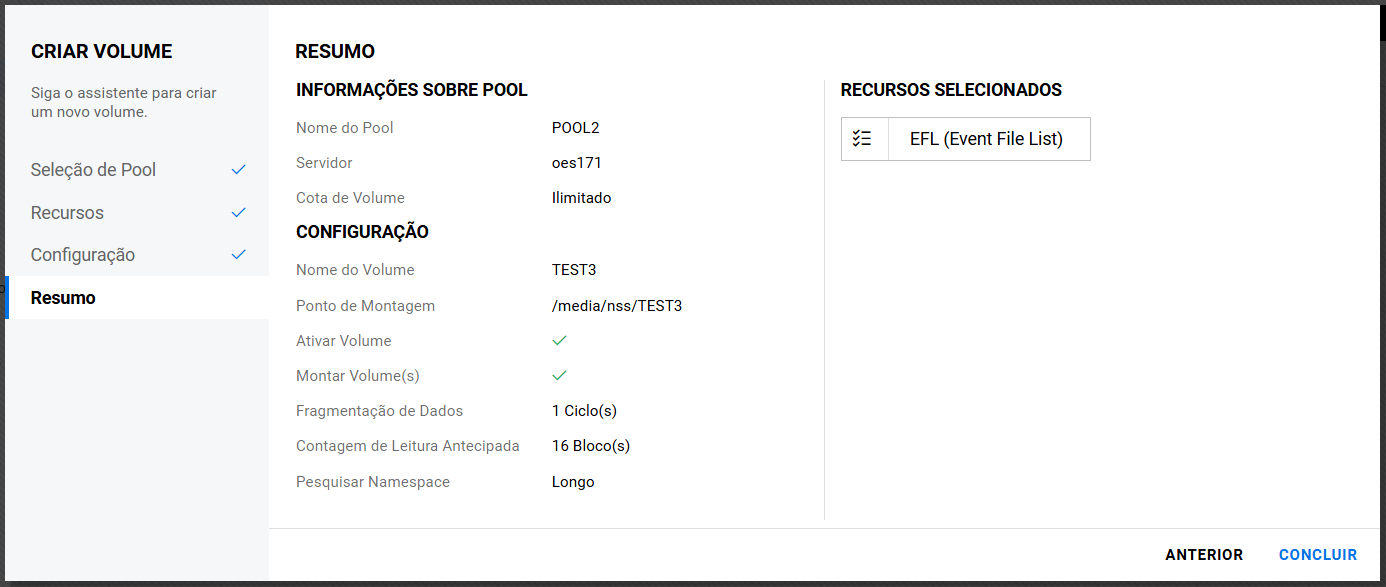
Task: Click the oes171 server value
Action: (577, 163)
